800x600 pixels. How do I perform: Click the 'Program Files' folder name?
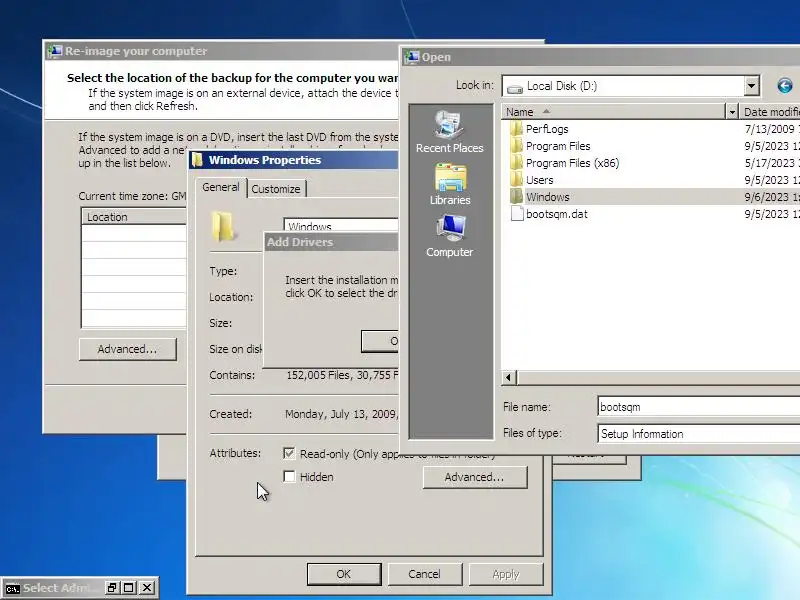click(x=558, y=146)
